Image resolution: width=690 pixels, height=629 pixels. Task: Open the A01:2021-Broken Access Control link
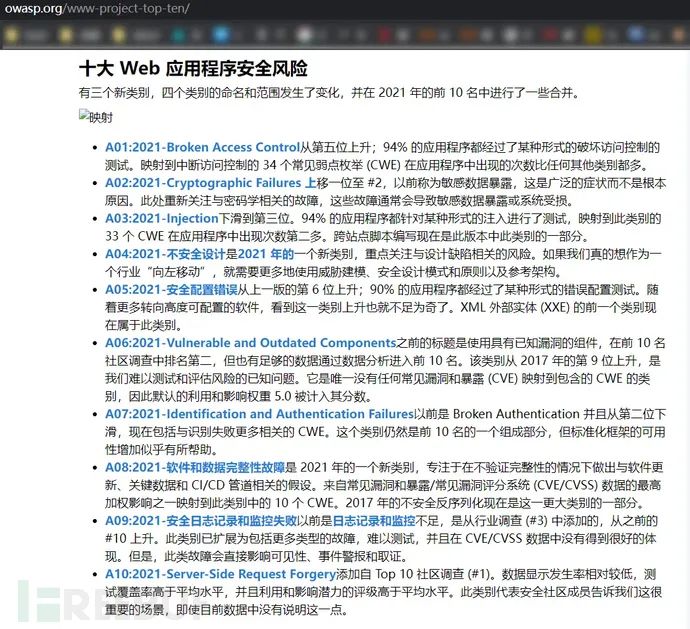coord(202,147)
